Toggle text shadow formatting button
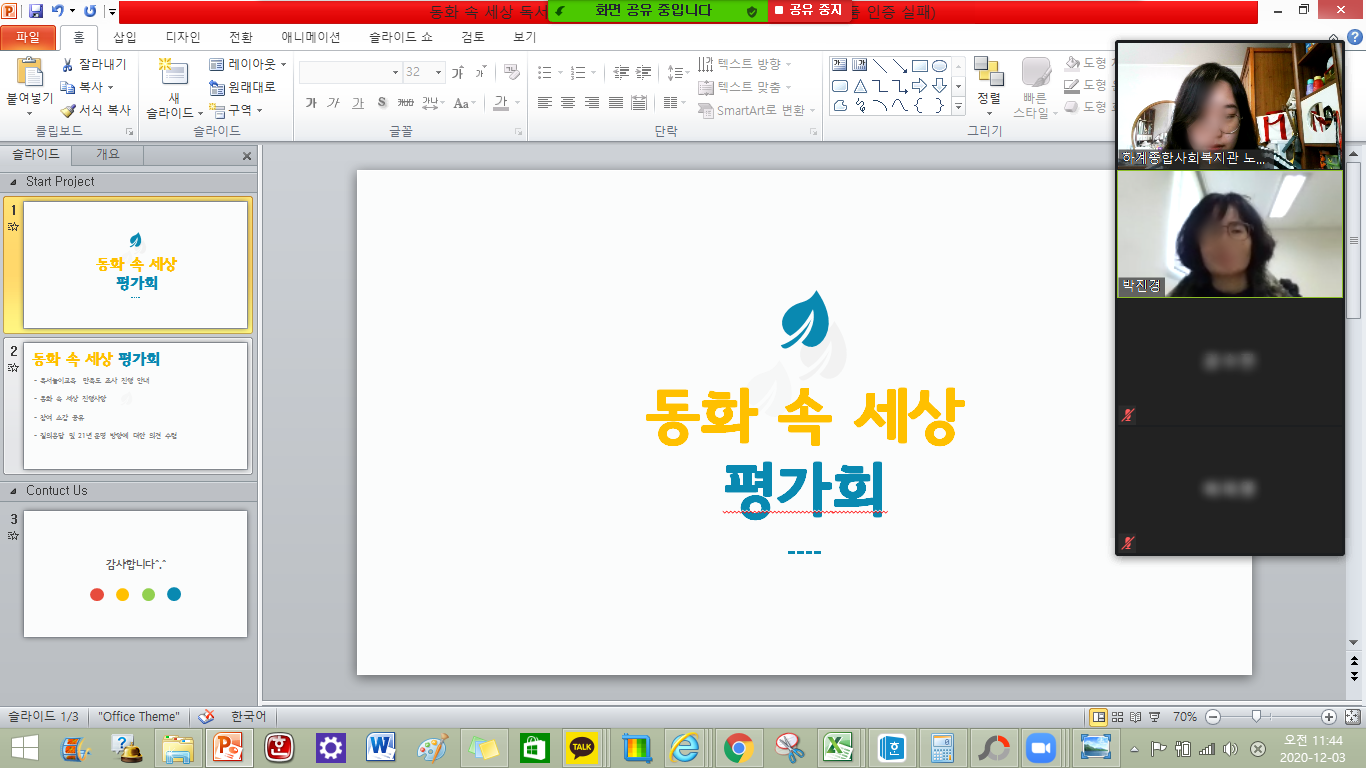 coord(382,103)
